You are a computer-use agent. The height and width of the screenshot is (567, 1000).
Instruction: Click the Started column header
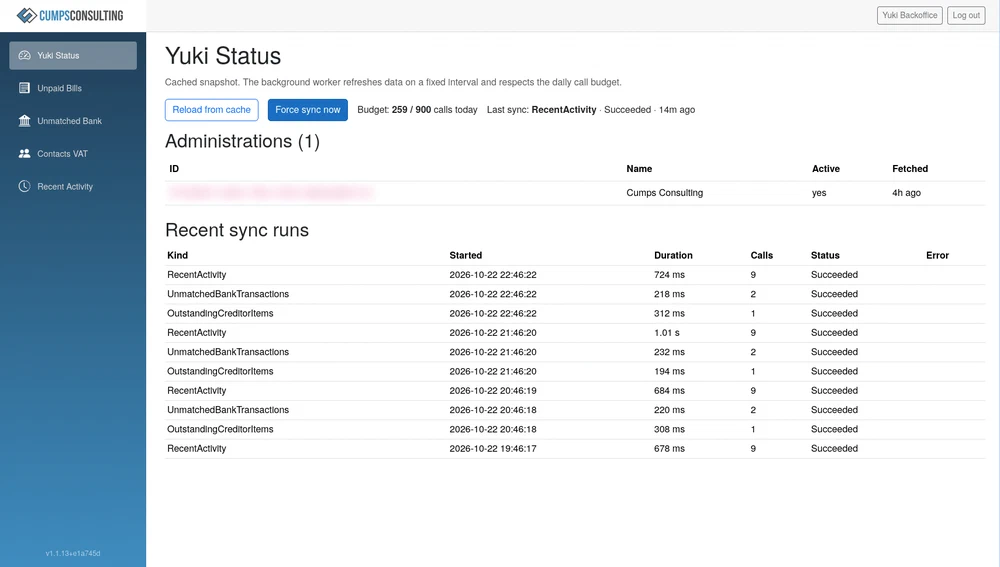click(x=466, y=255)
